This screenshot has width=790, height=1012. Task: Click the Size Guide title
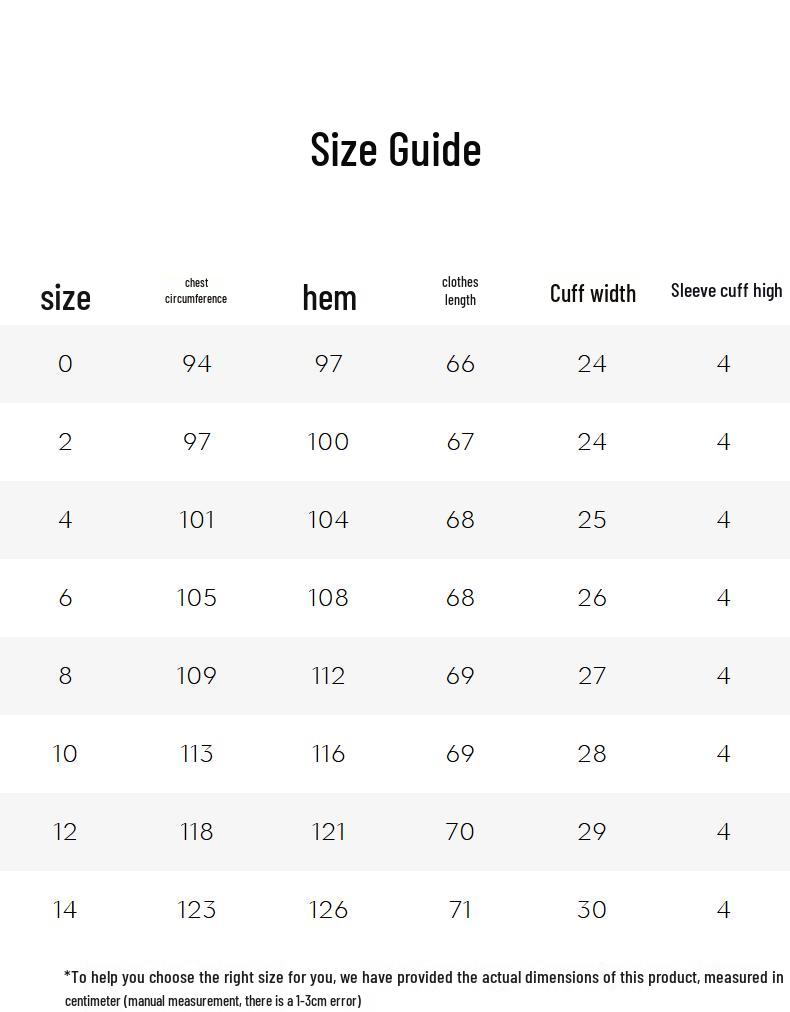click(x=396, y=149)
